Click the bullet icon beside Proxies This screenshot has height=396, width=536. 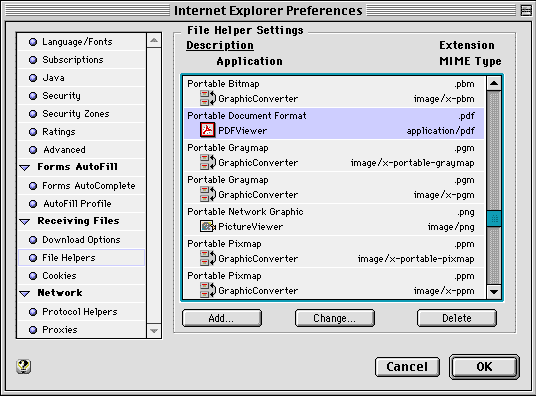coord(33,330)
